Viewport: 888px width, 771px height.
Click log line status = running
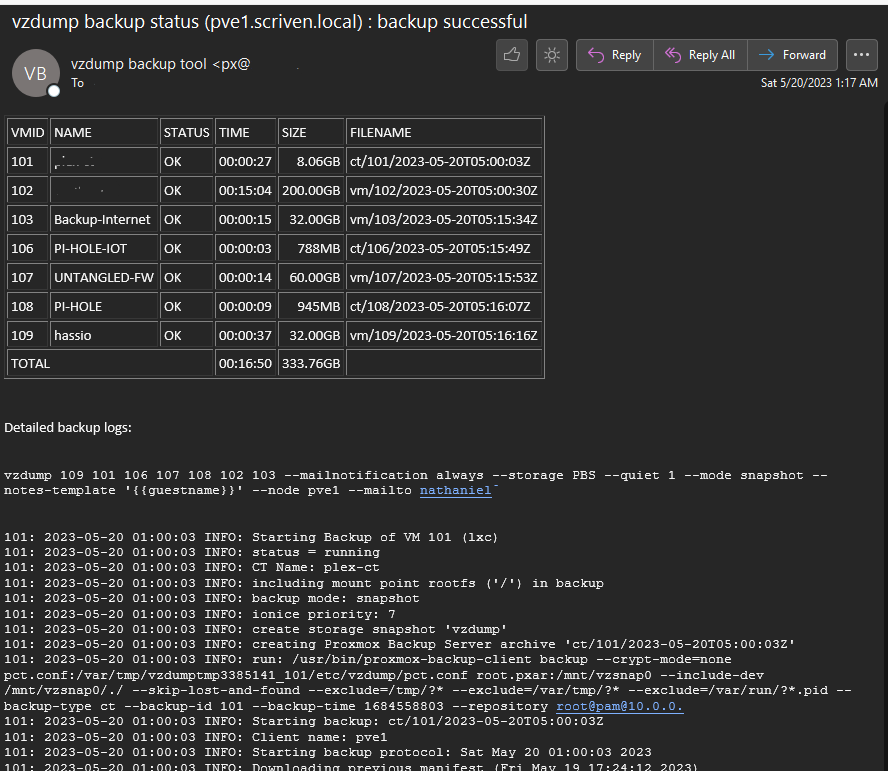click(191, 552)
